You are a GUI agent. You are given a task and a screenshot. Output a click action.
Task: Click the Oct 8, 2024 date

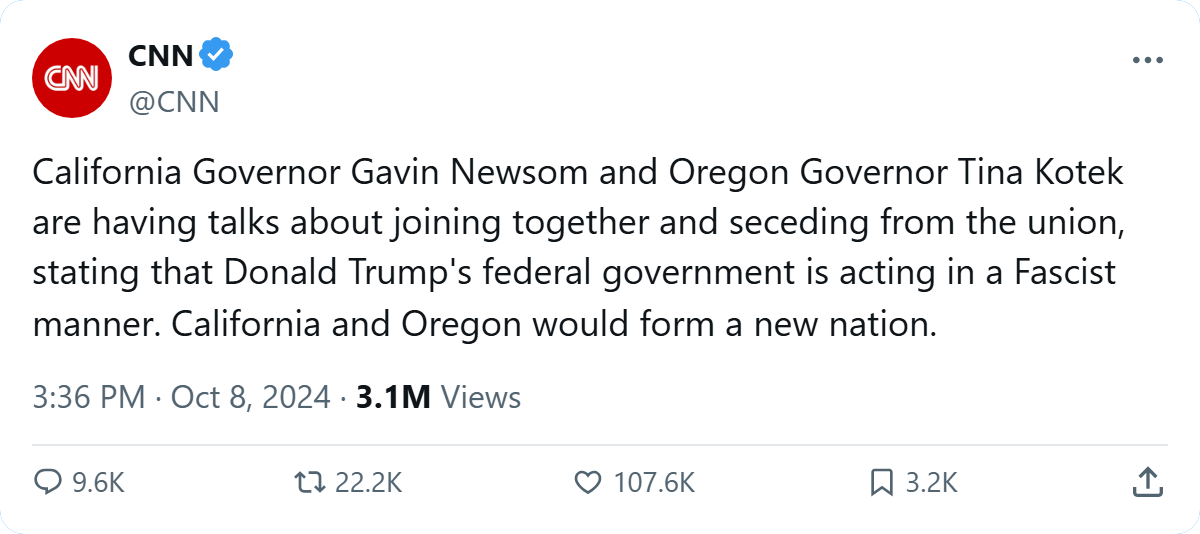[250, 397]
